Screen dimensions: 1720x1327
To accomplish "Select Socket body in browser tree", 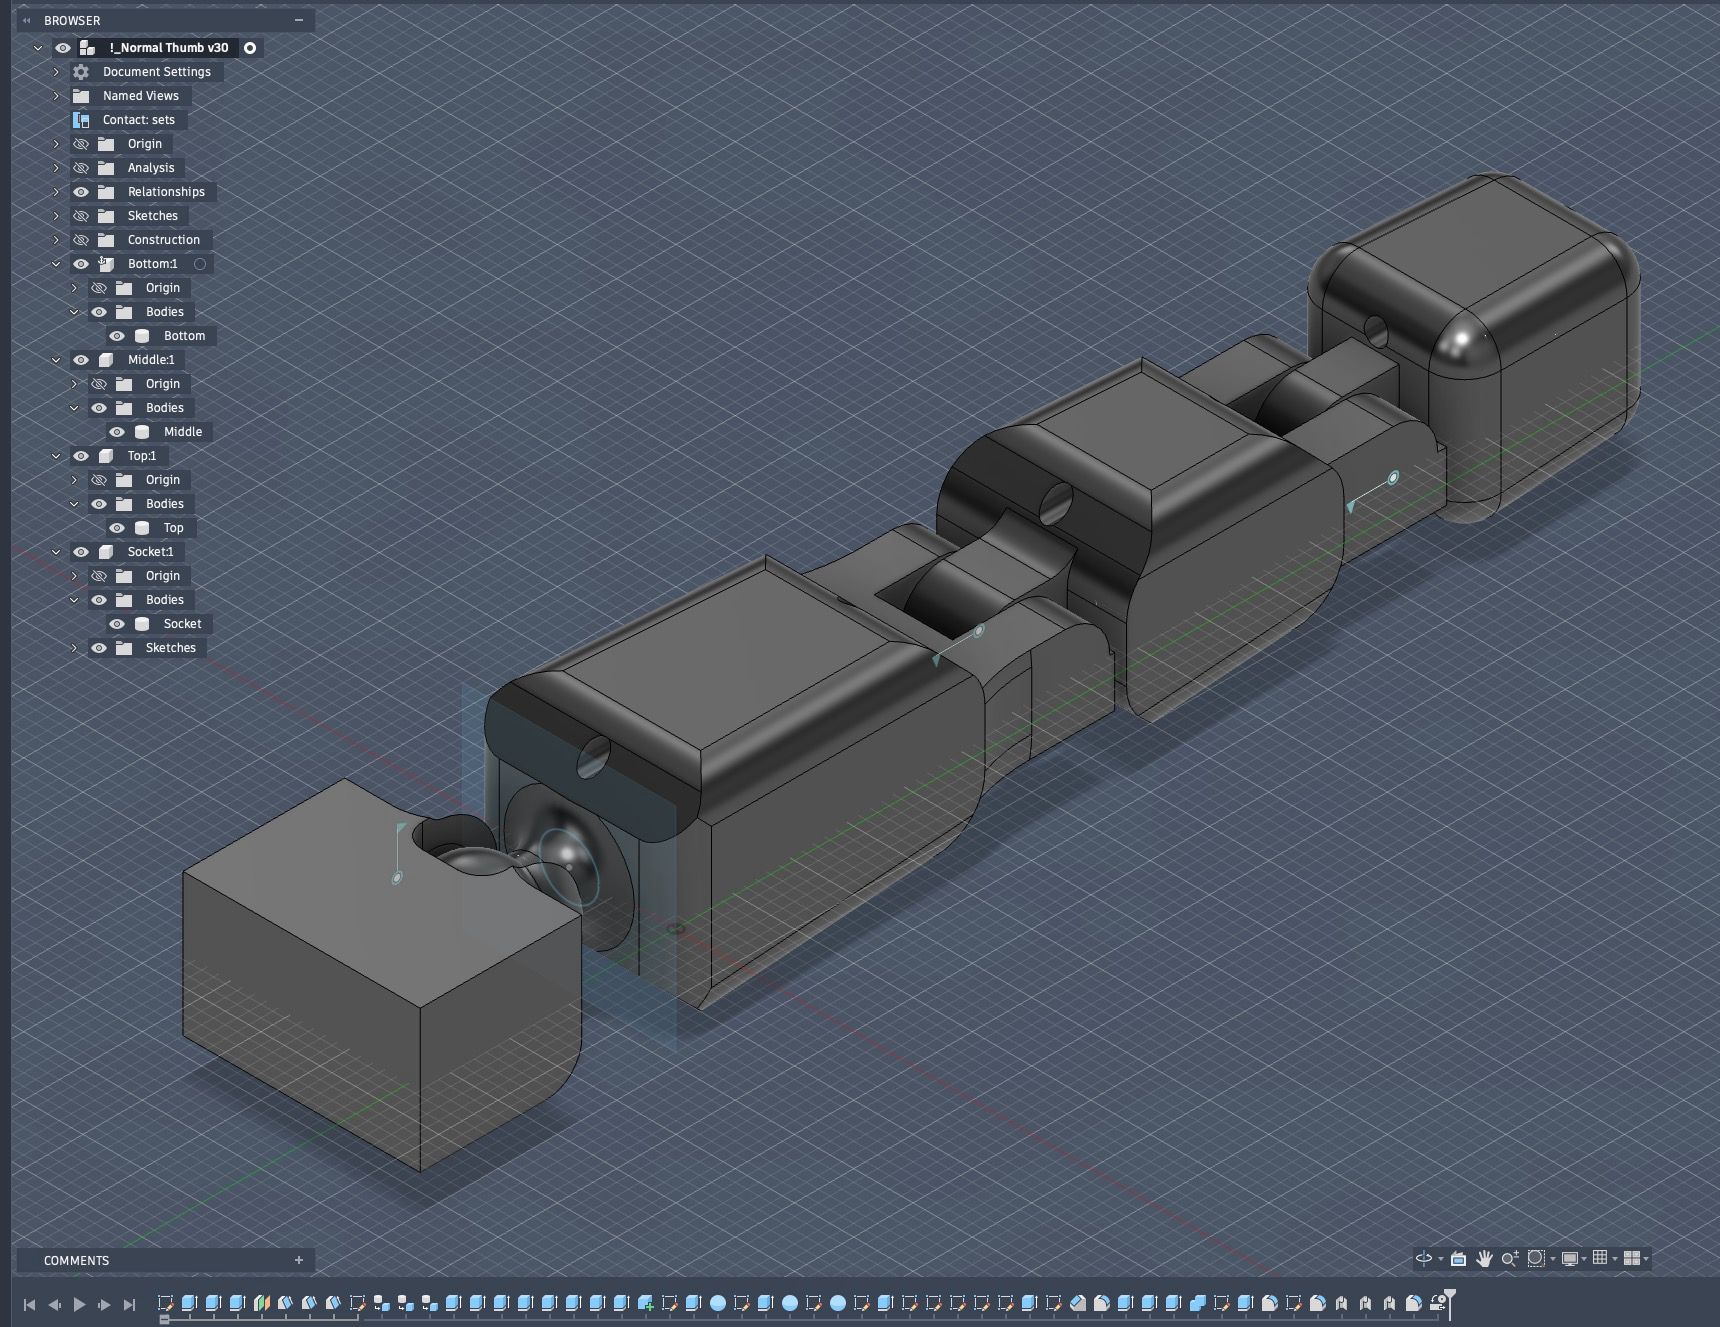I will (182, 624).
